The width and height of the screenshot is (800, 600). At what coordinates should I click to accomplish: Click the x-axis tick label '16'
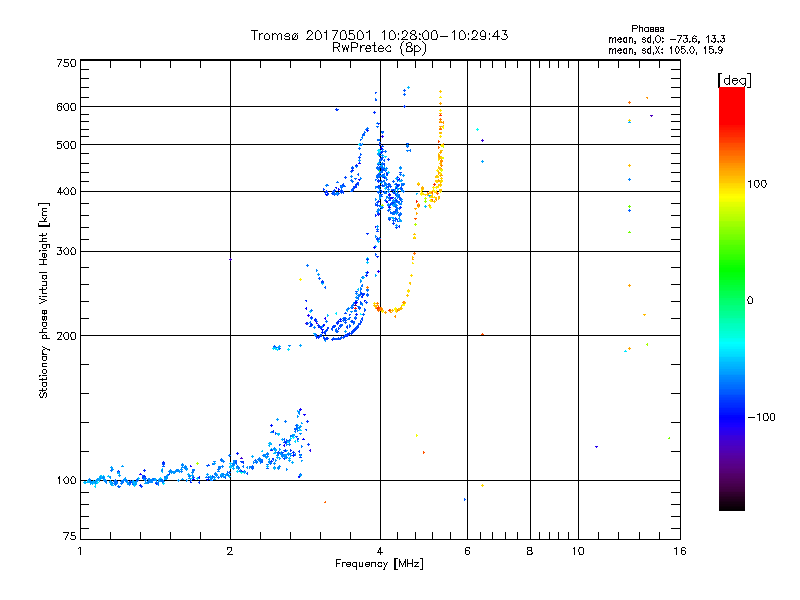point(680,551)
